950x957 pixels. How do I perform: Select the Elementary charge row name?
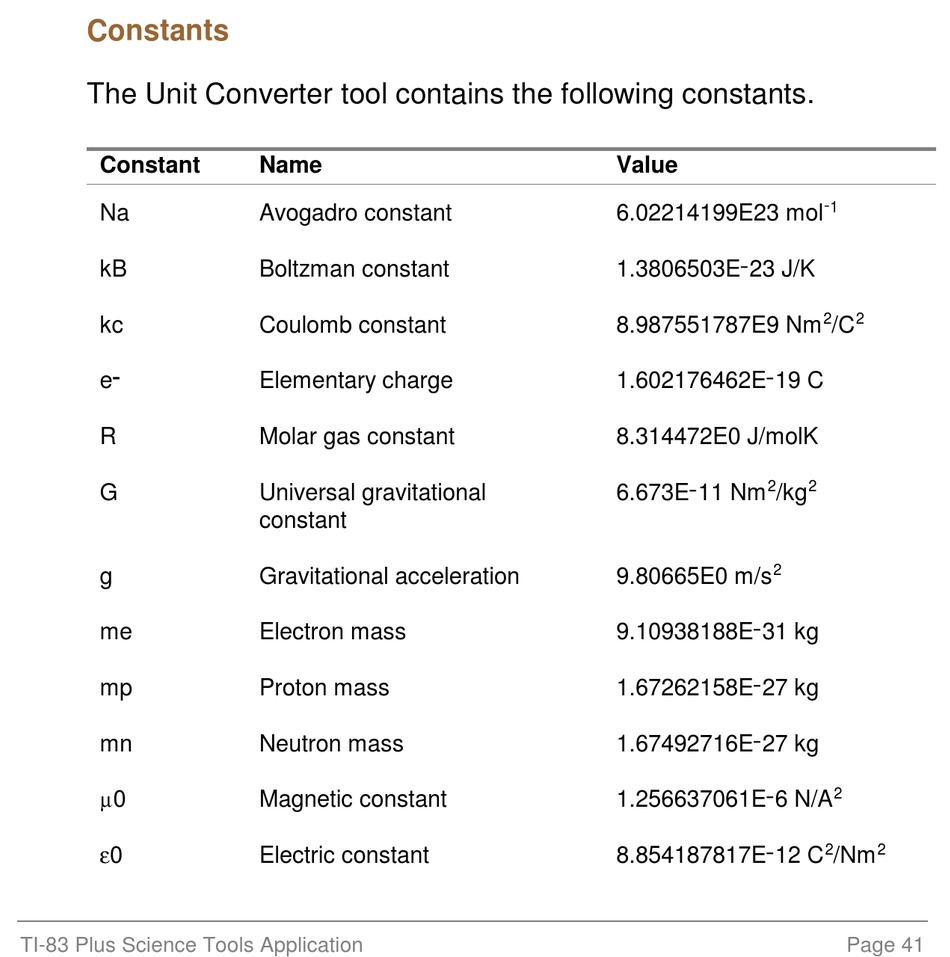pyautogui.click(x=356, y=380)
